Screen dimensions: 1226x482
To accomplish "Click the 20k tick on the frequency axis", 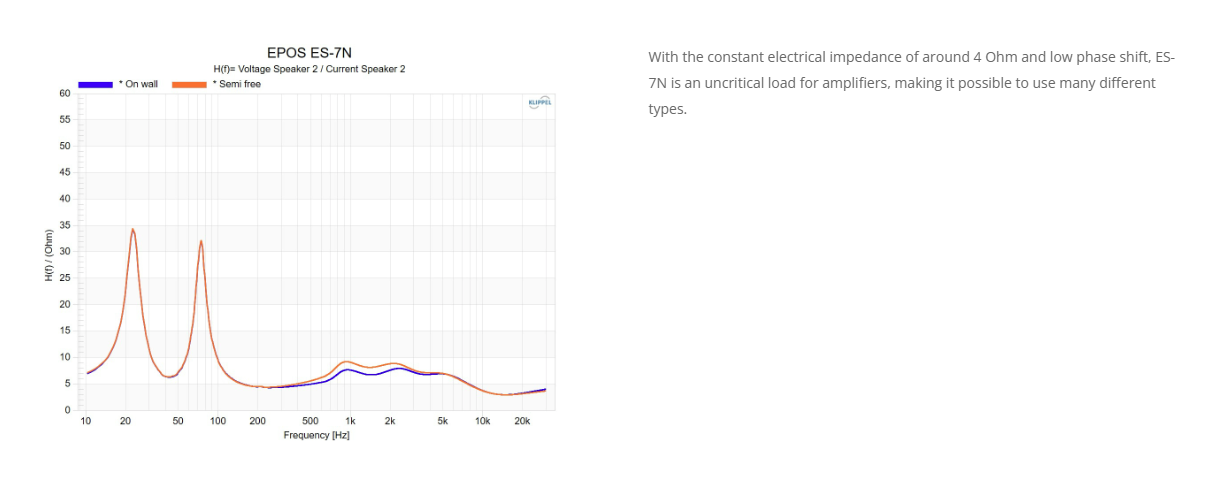I will click(x=522, y=421).
